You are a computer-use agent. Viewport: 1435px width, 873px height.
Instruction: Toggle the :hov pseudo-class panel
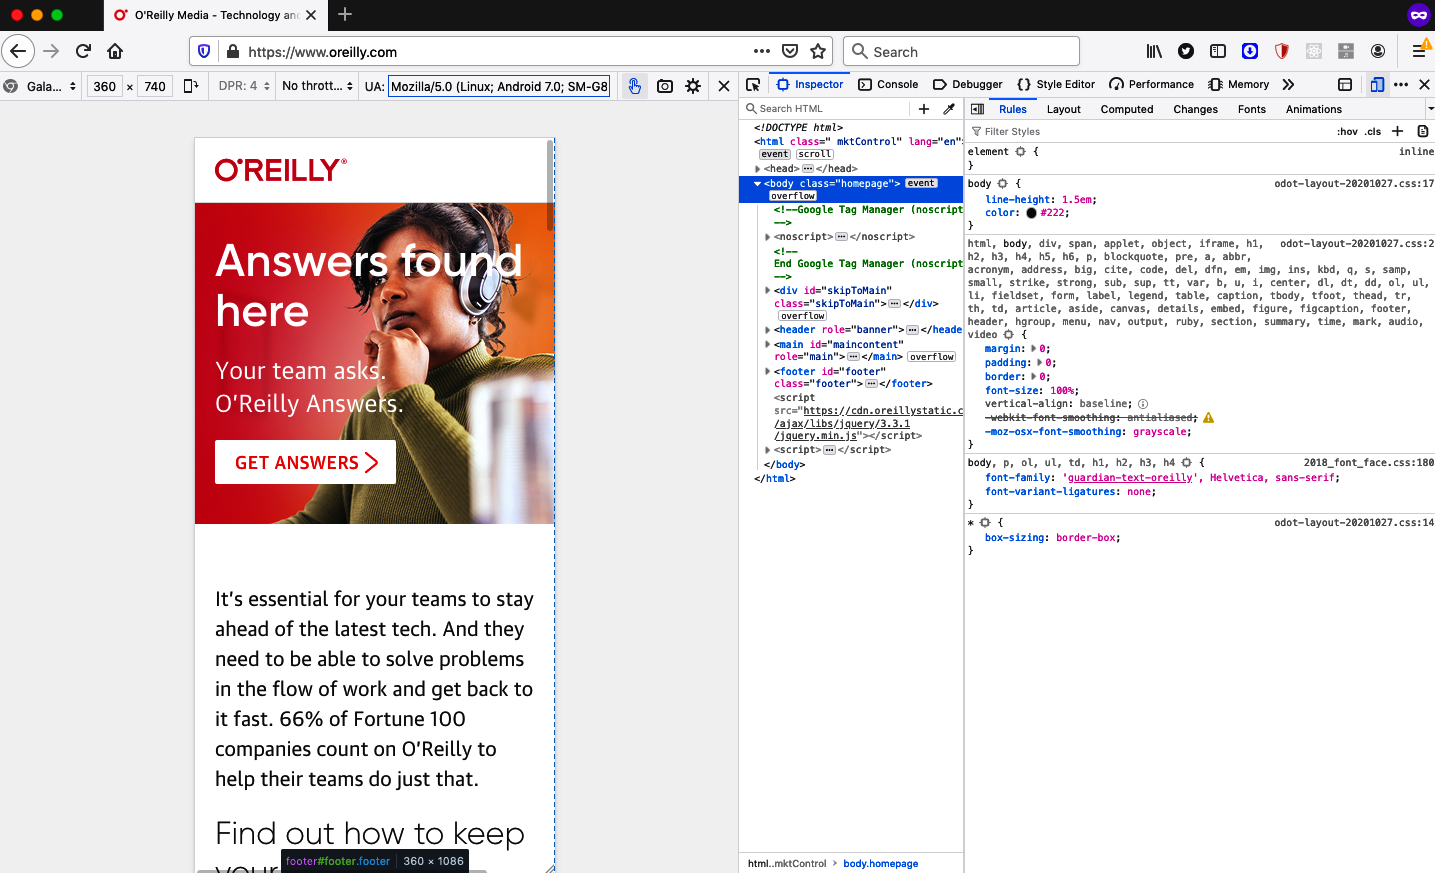[1347, 132]
